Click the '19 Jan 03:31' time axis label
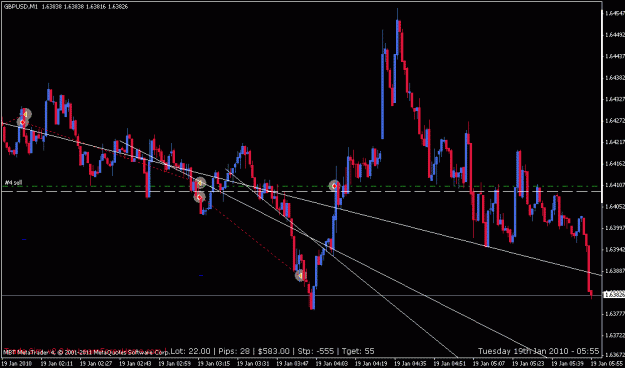The width and height of the screenshot is (625, 368). (252, 363)
